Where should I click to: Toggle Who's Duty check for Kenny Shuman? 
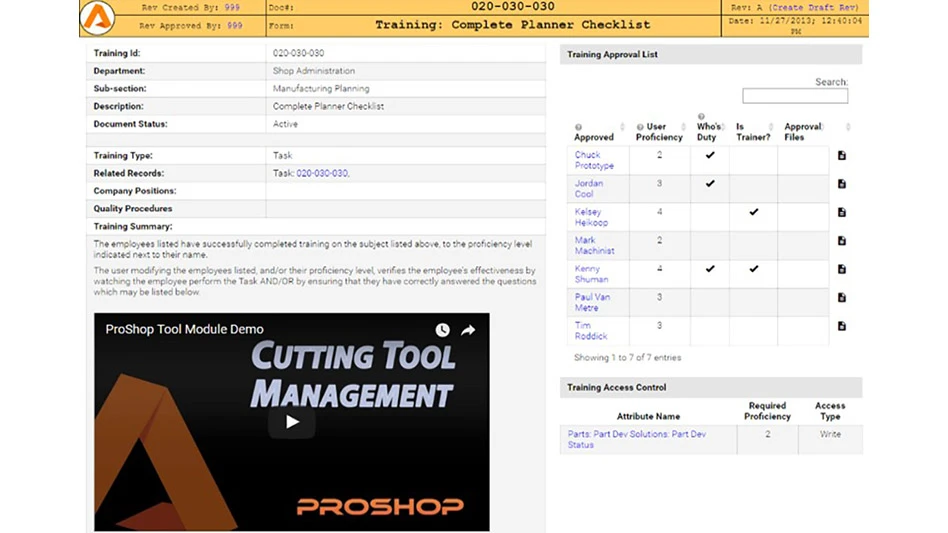point(710,268)
